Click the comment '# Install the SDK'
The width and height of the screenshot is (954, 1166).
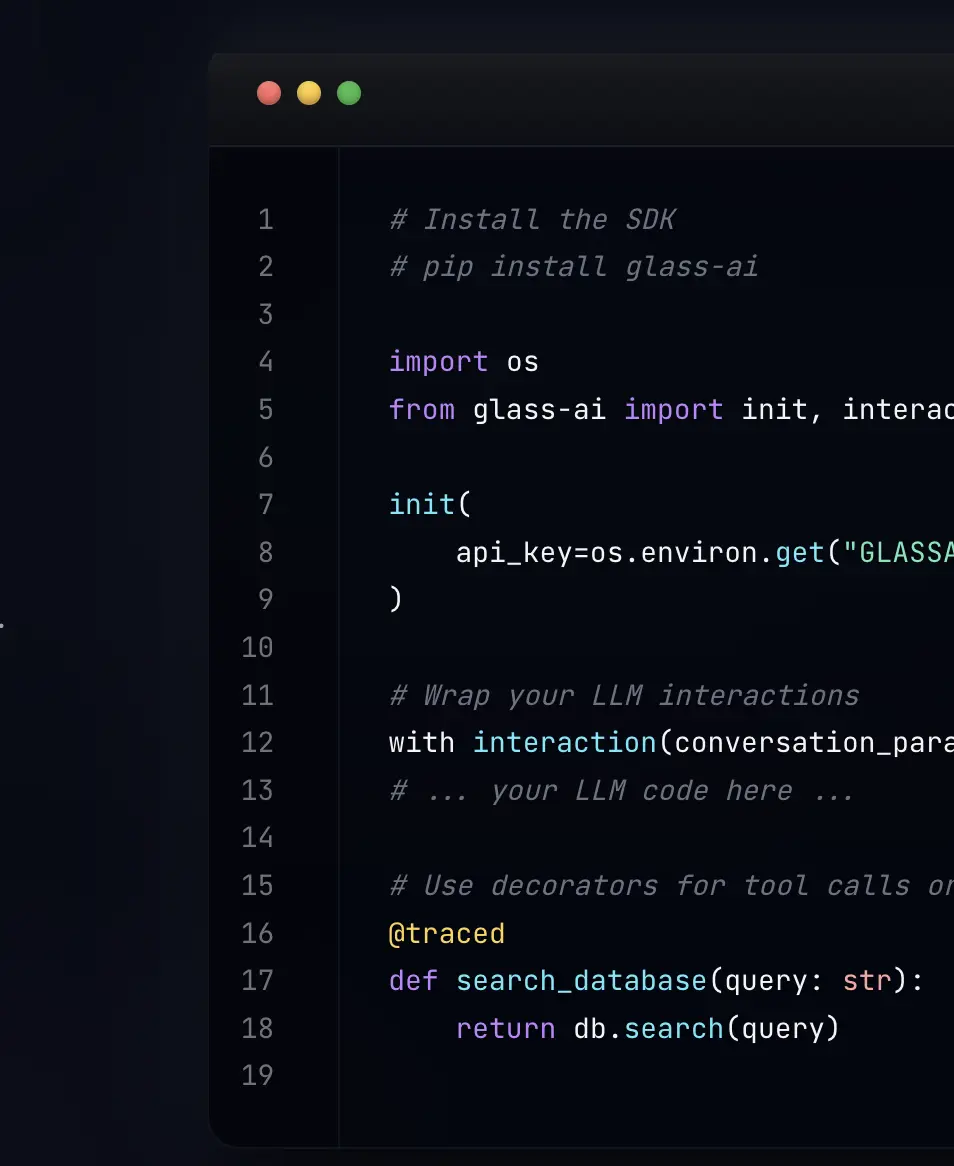pos(532,219)
